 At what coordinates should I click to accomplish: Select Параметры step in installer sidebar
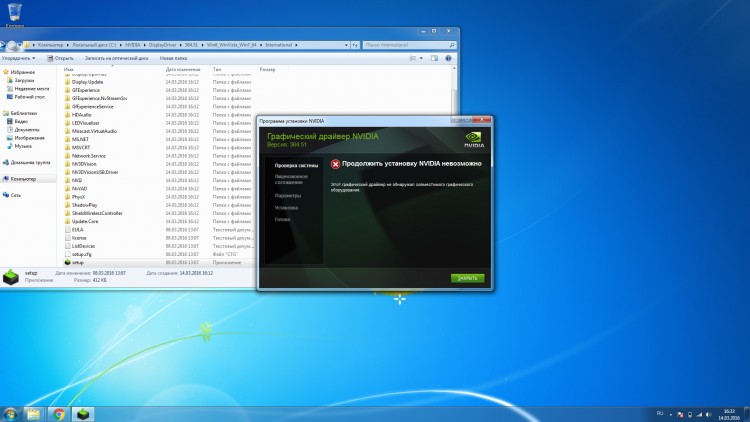coord(288,196)
